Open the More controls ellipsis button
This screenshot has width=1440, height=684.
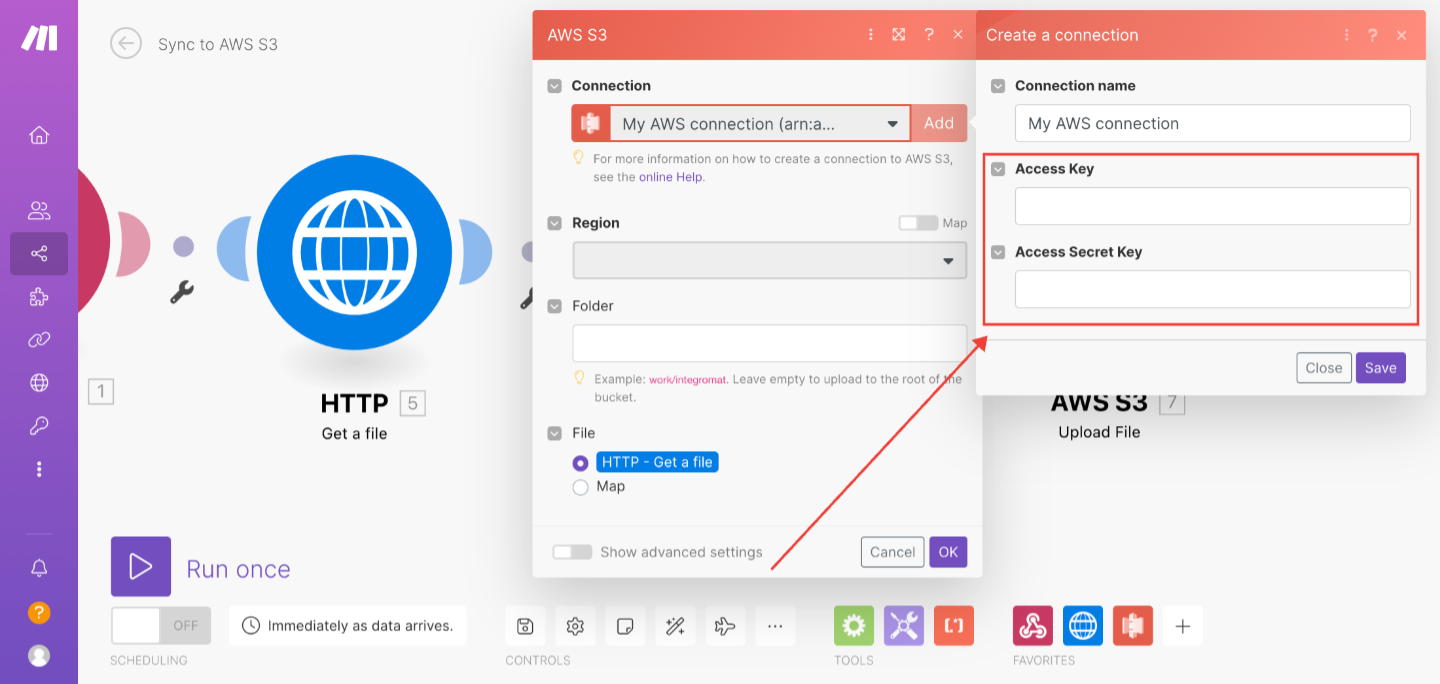coord(775,626)
